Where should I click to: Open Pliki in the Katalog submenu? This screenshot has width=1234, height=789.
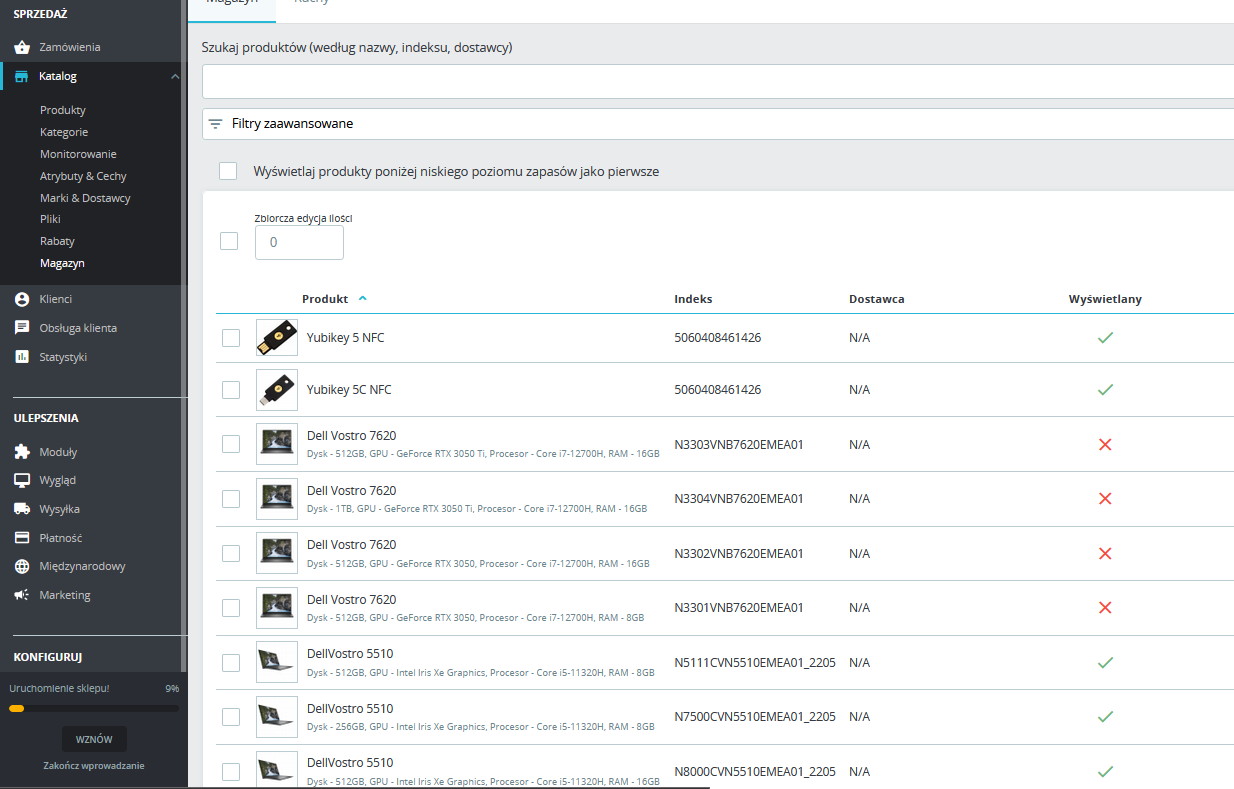click(x=50, y=219)
